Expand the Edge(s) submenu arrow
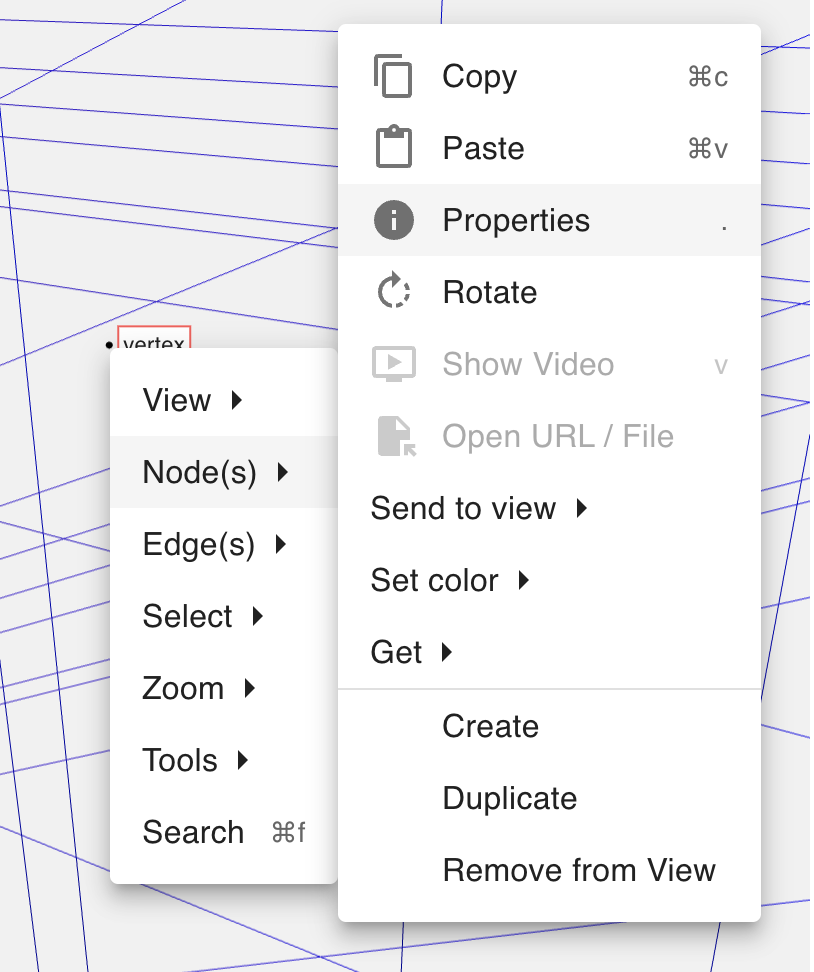The image size is (814, 972). [x=281, y=544]
